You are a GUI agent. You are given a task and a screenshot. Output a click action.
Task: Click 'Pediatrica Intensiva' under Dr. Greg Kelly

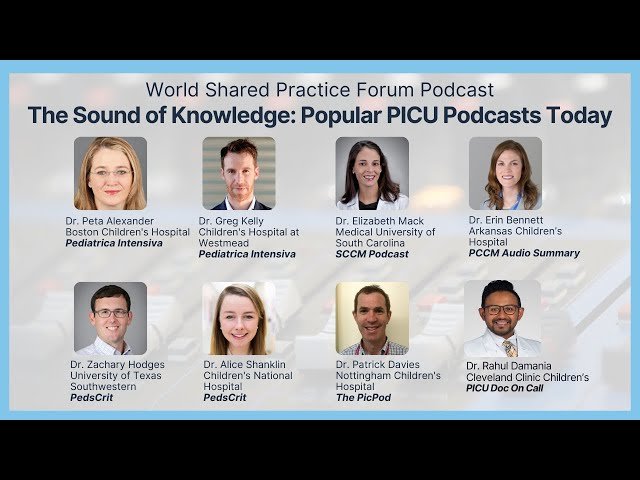(x=247, y=254)
